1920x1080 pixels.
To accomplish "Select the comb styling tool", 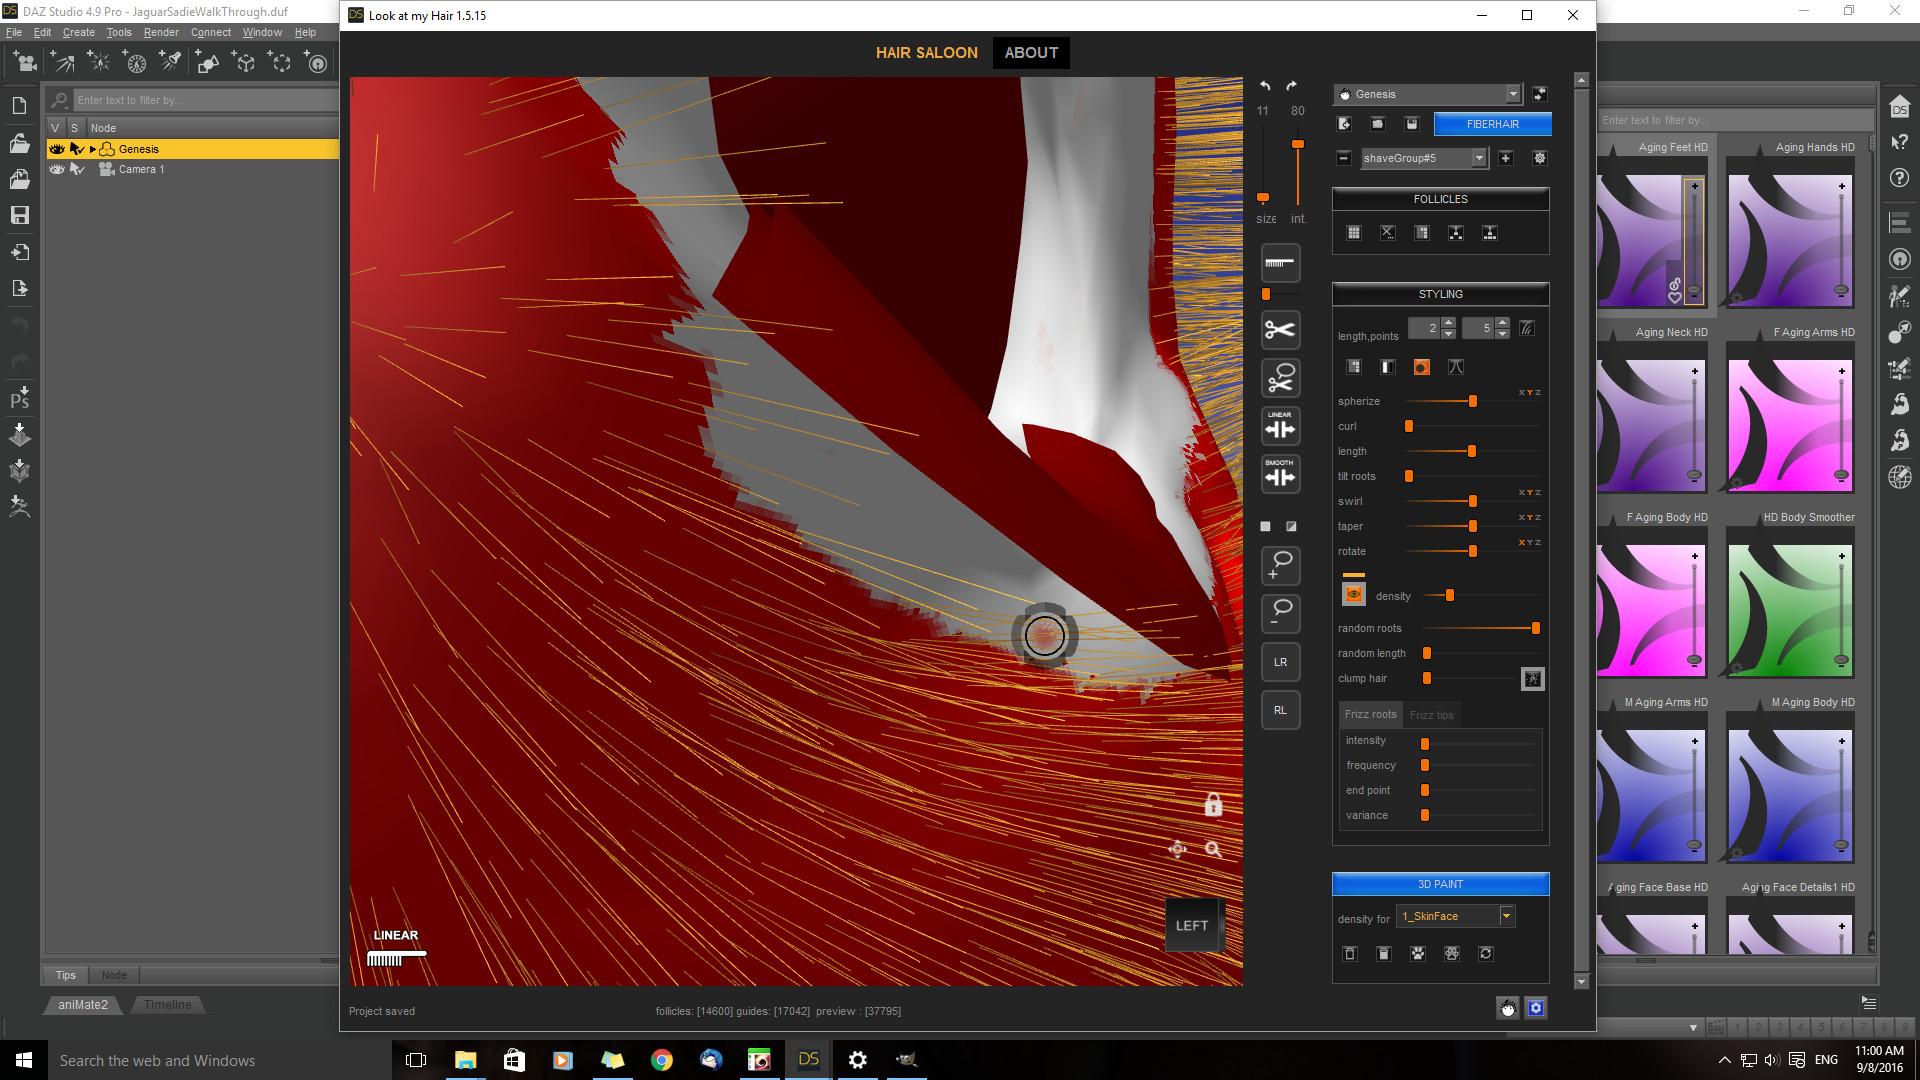I will click(x=1280, y=263).
